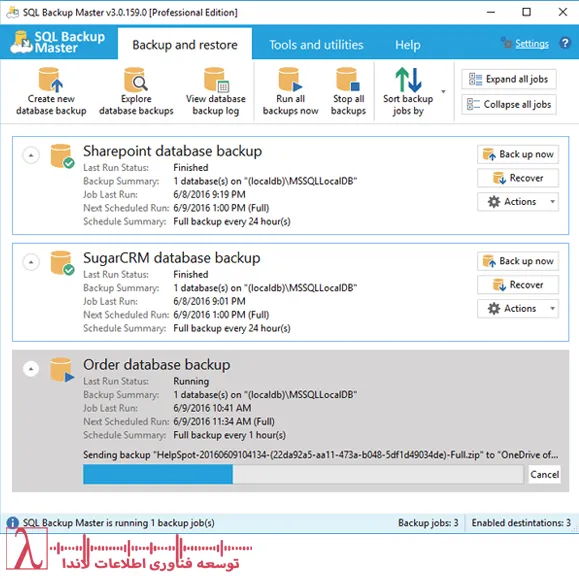
Task: Click 'Enabled destintations: 3' status entry
Action: (521, 523)
